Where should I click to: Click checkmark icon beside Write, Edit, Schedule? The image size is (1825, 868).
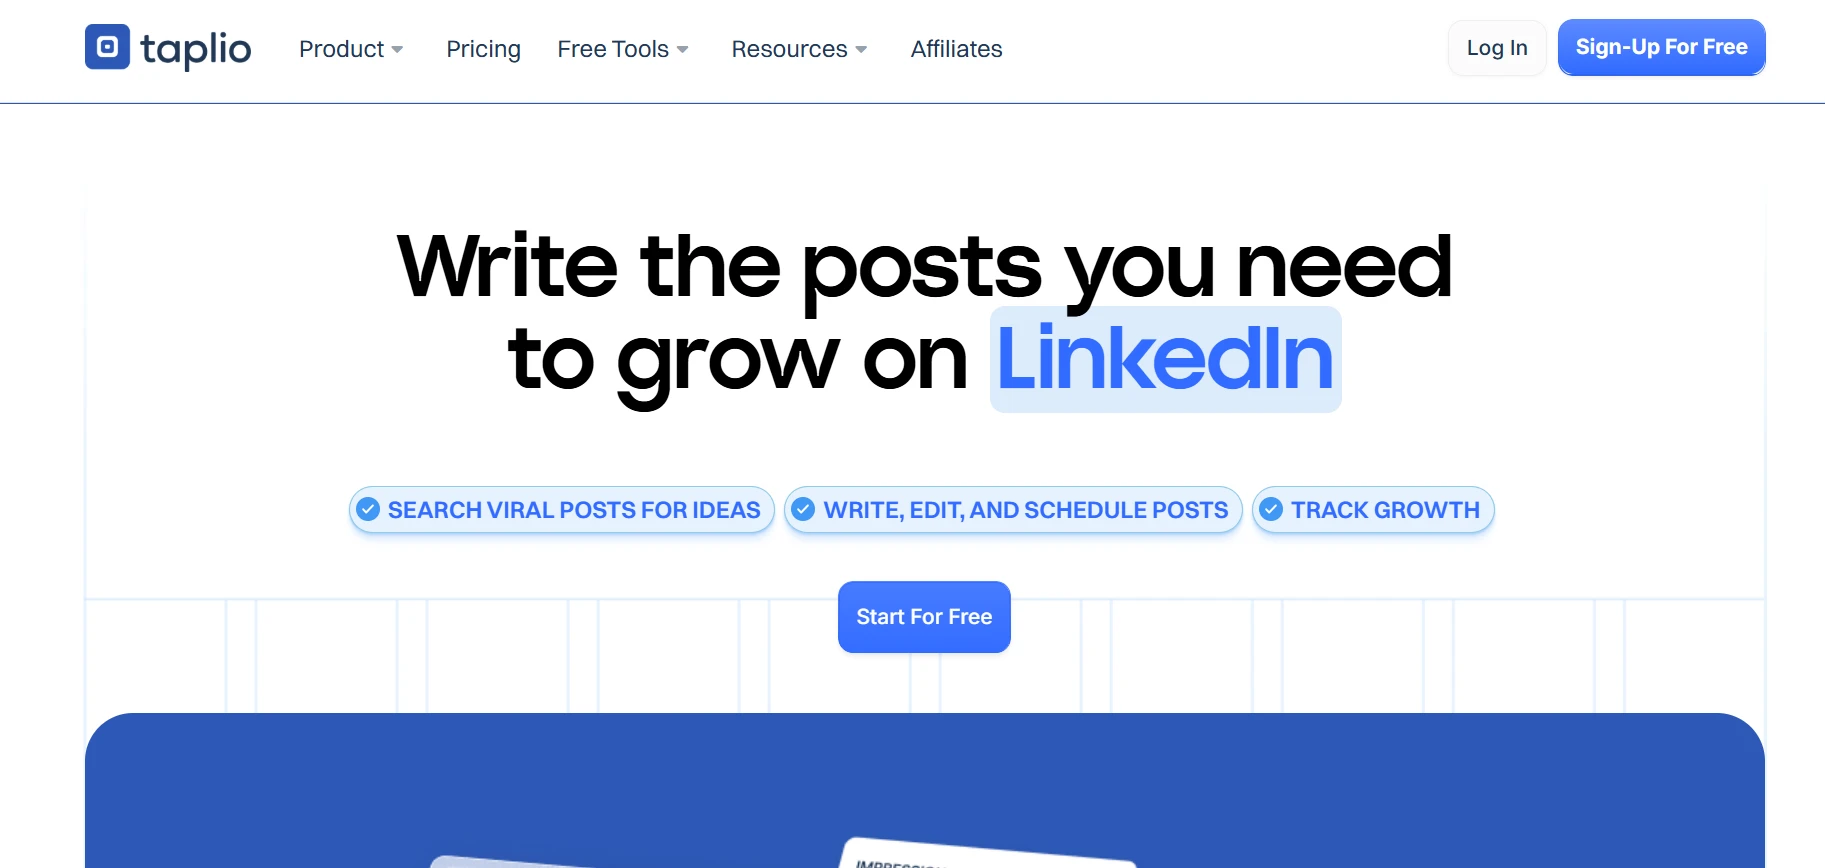(803, 510)
